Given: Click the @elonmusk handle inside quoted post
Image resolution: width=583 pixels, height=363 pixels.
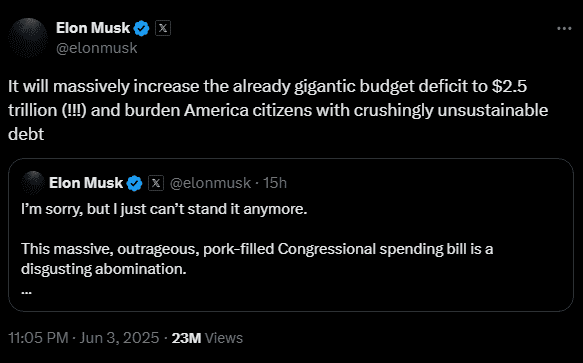Looking at the screenshot, I should [210, 183].
